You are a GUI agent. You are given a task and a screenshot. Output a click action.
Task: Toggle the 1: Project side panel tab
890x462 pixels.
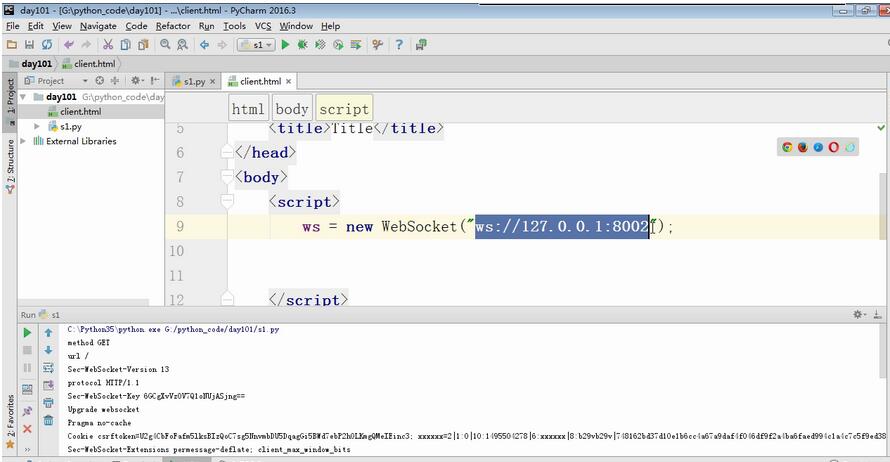coord(10,101)
